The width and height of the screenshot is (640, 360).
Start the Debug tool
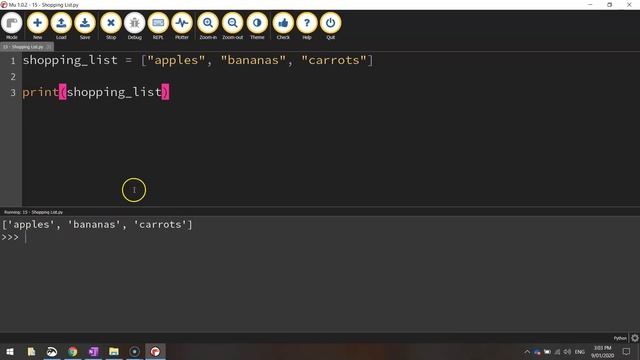pyautogui.click(x=134, y=25)
